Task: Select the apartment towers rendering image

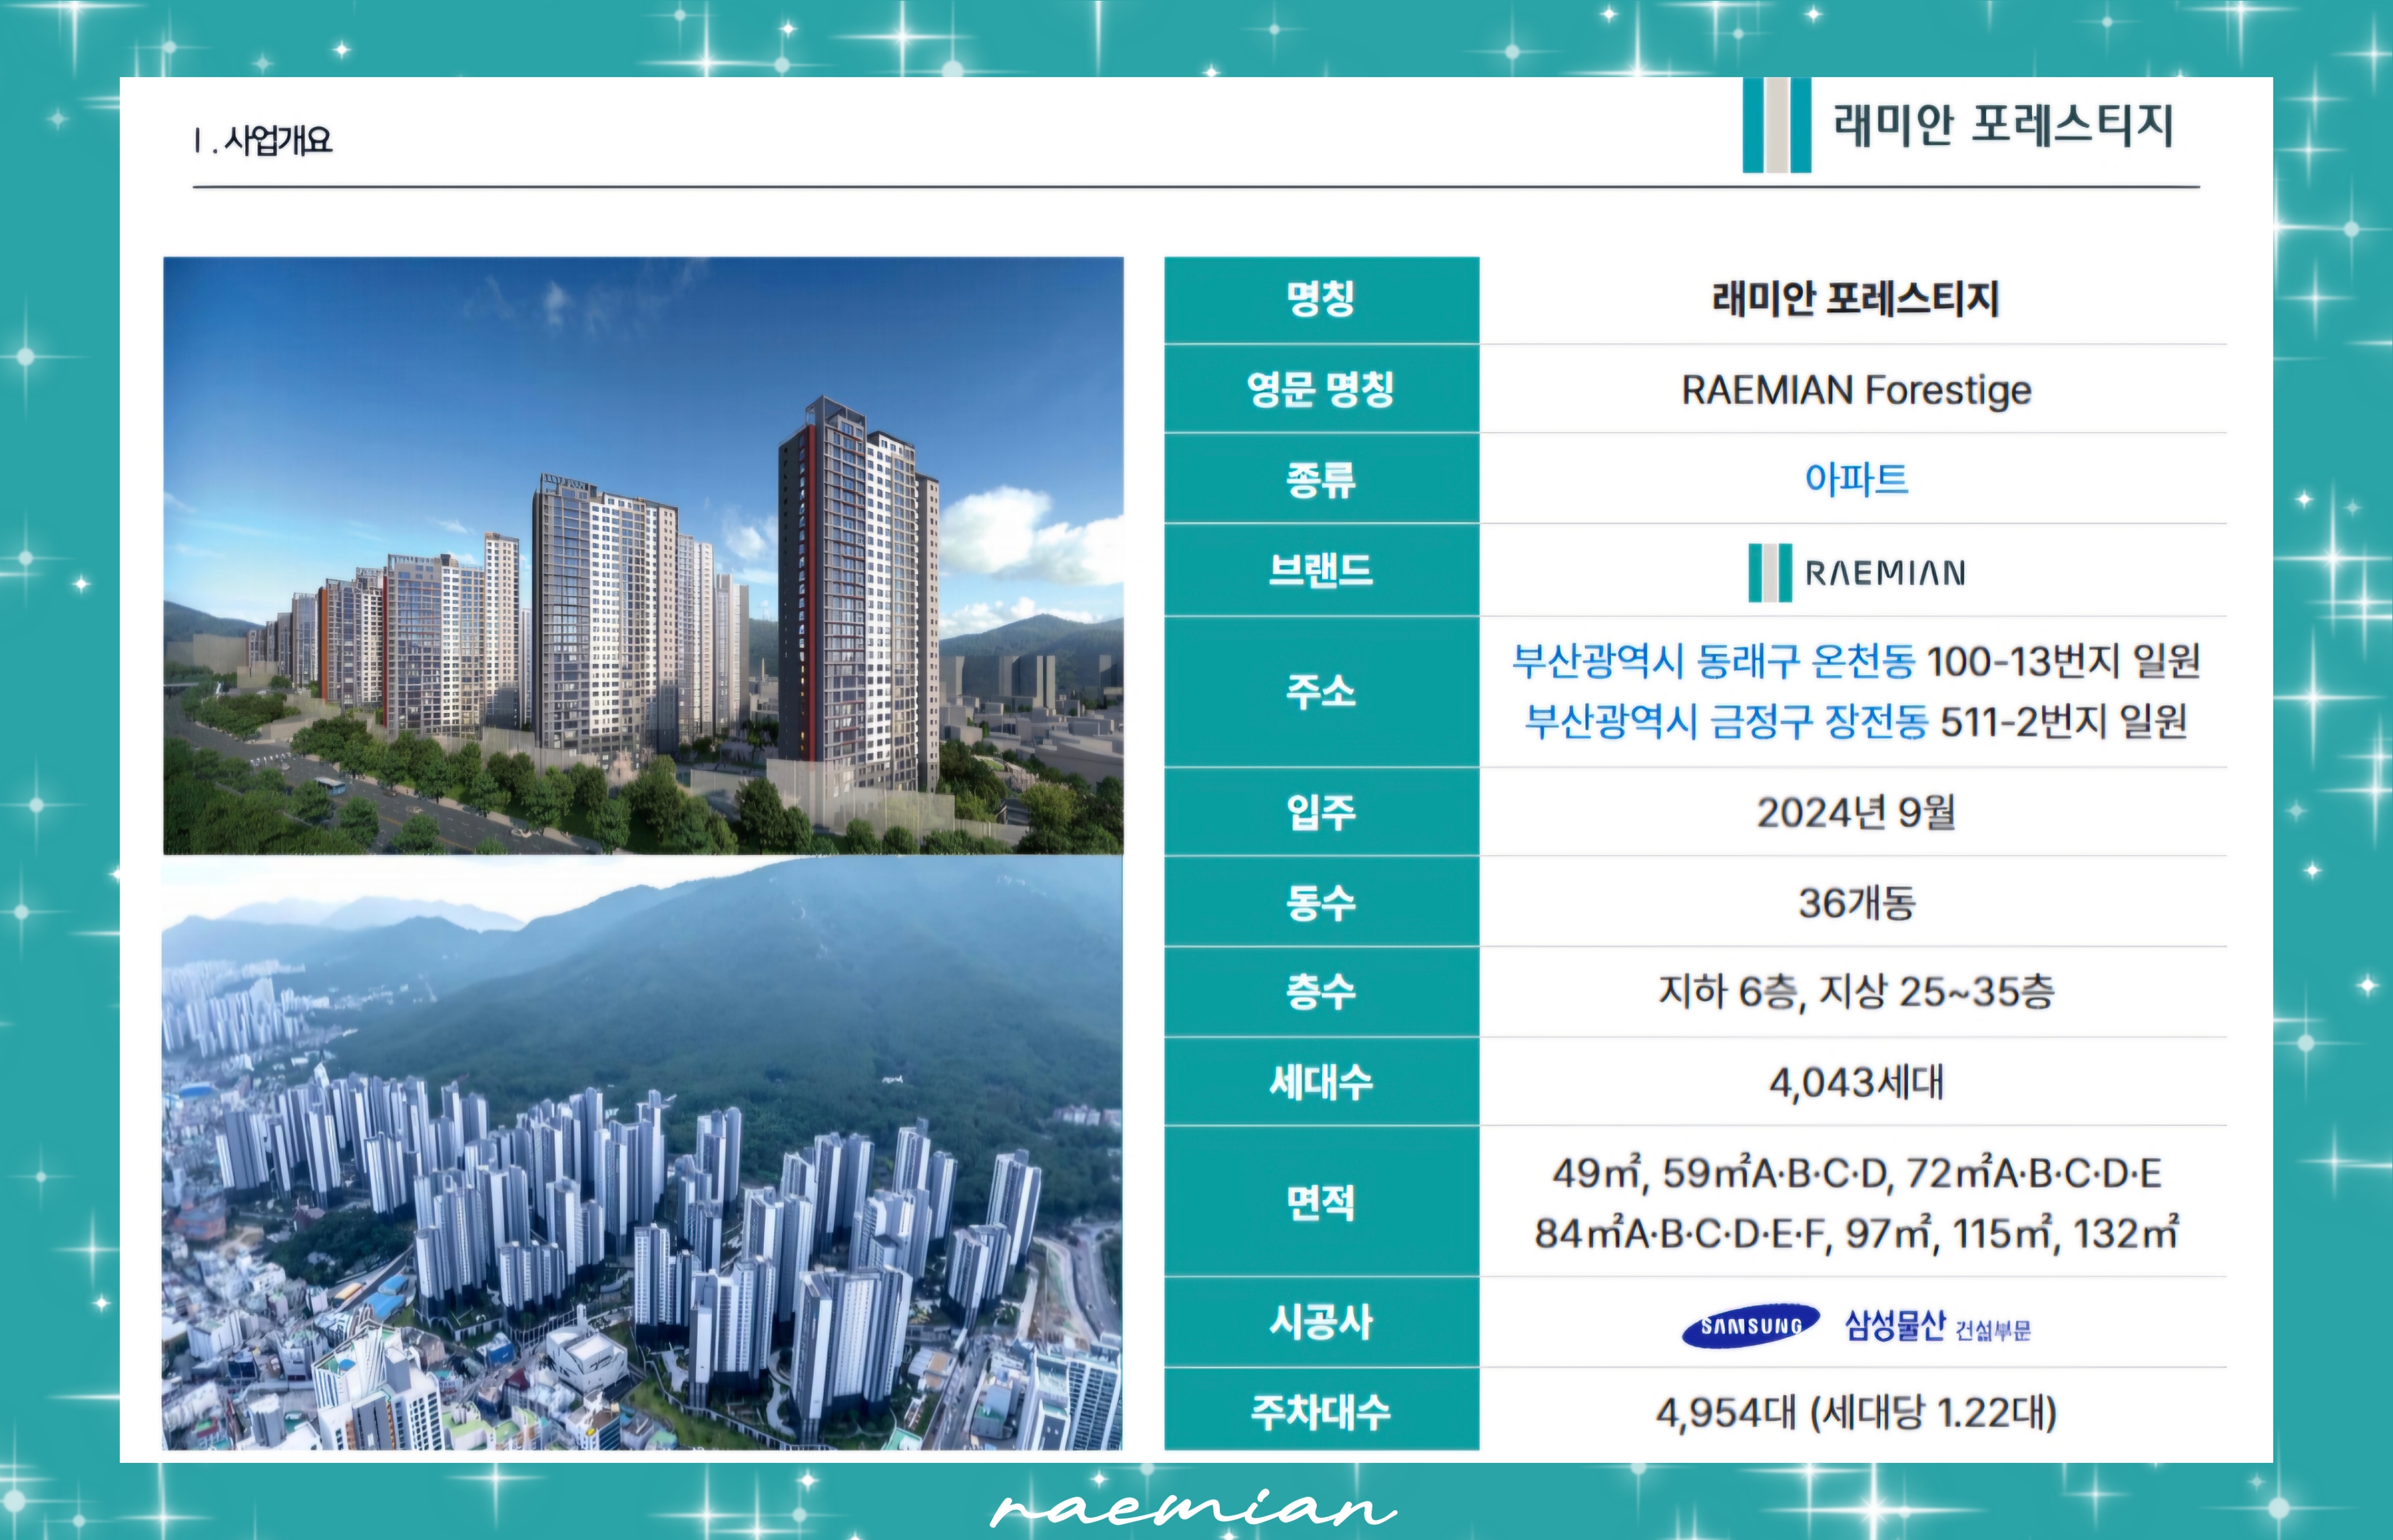Action: click(x=643, y=556)
